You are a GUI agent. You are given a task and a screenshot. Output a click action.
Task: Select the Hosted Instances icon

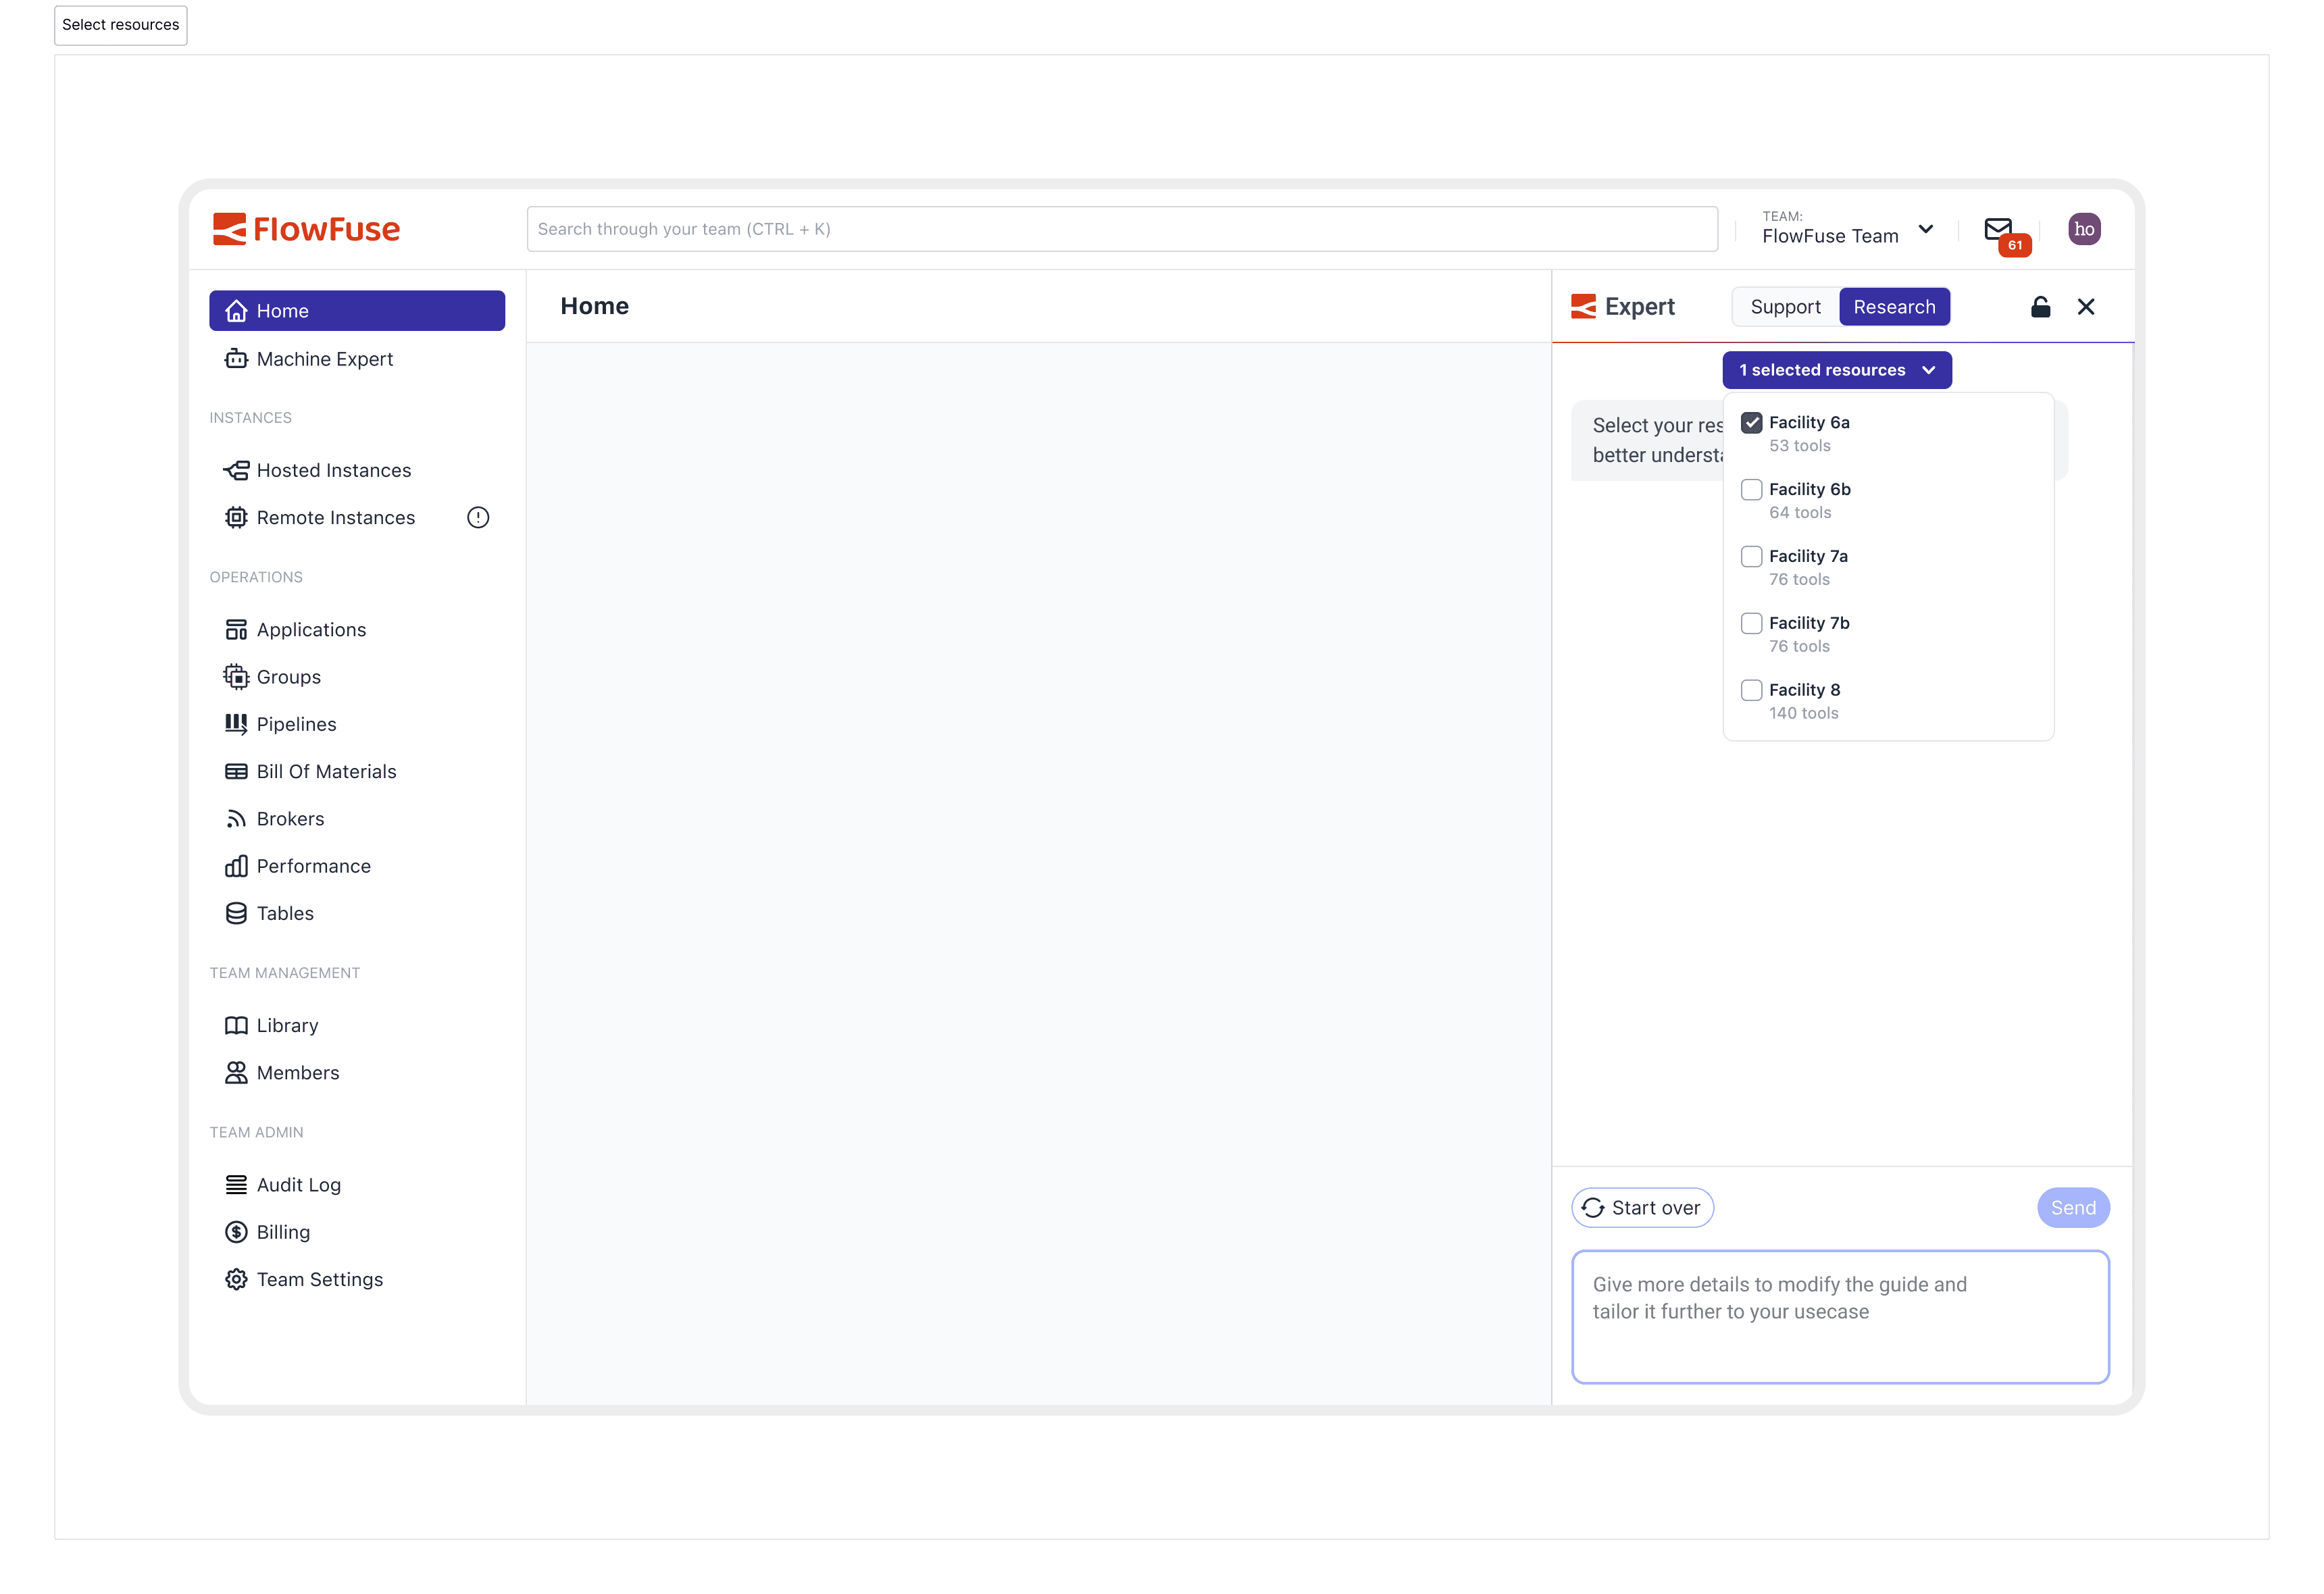click(x=236, y=469)
